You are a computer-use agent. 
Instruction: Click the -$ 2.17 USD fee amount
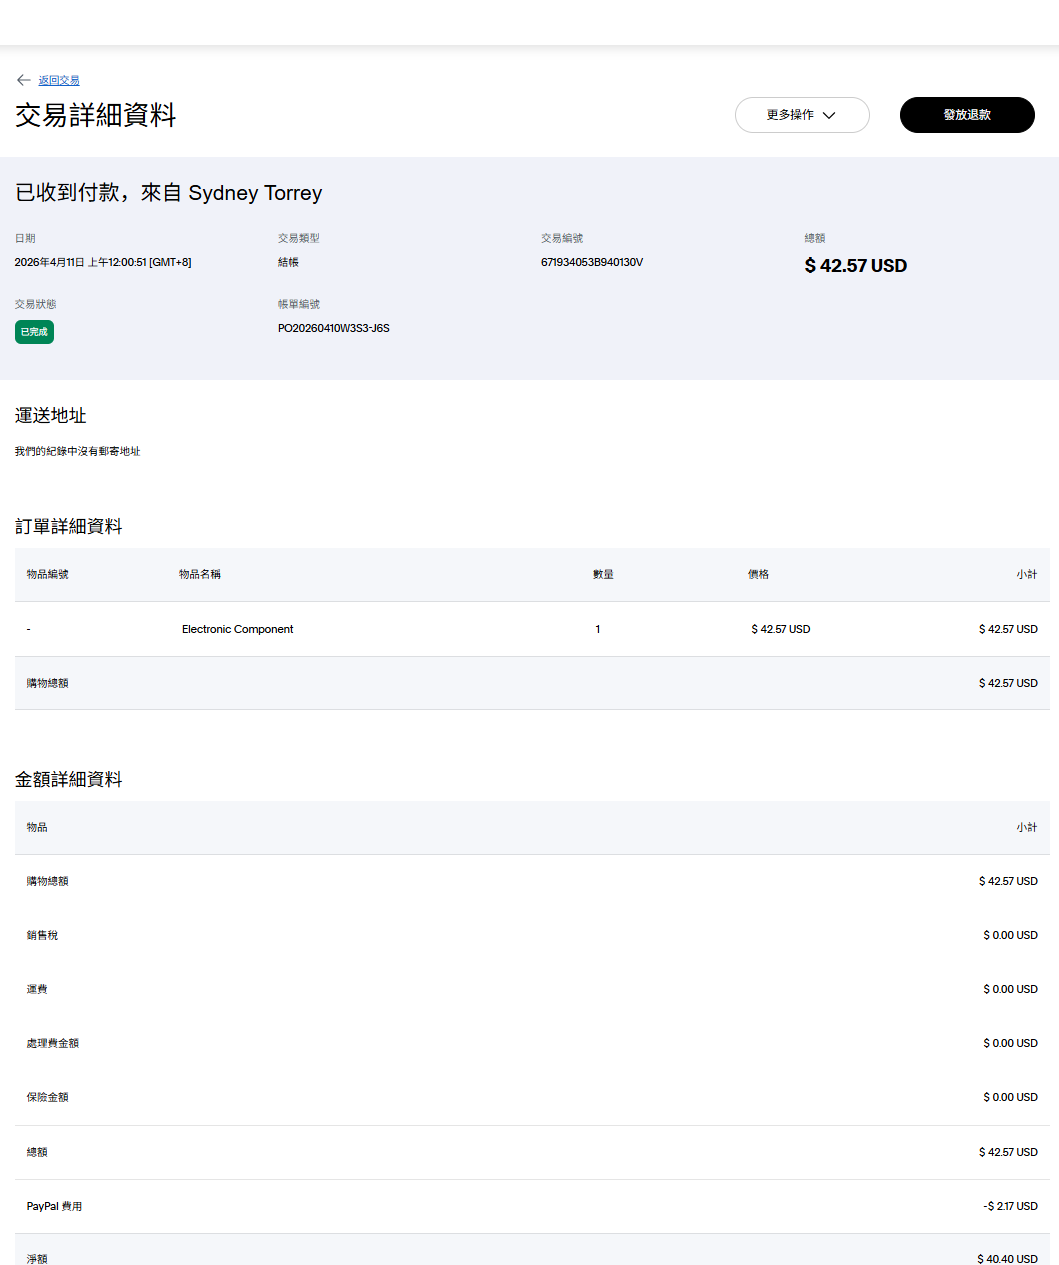1010,1206
